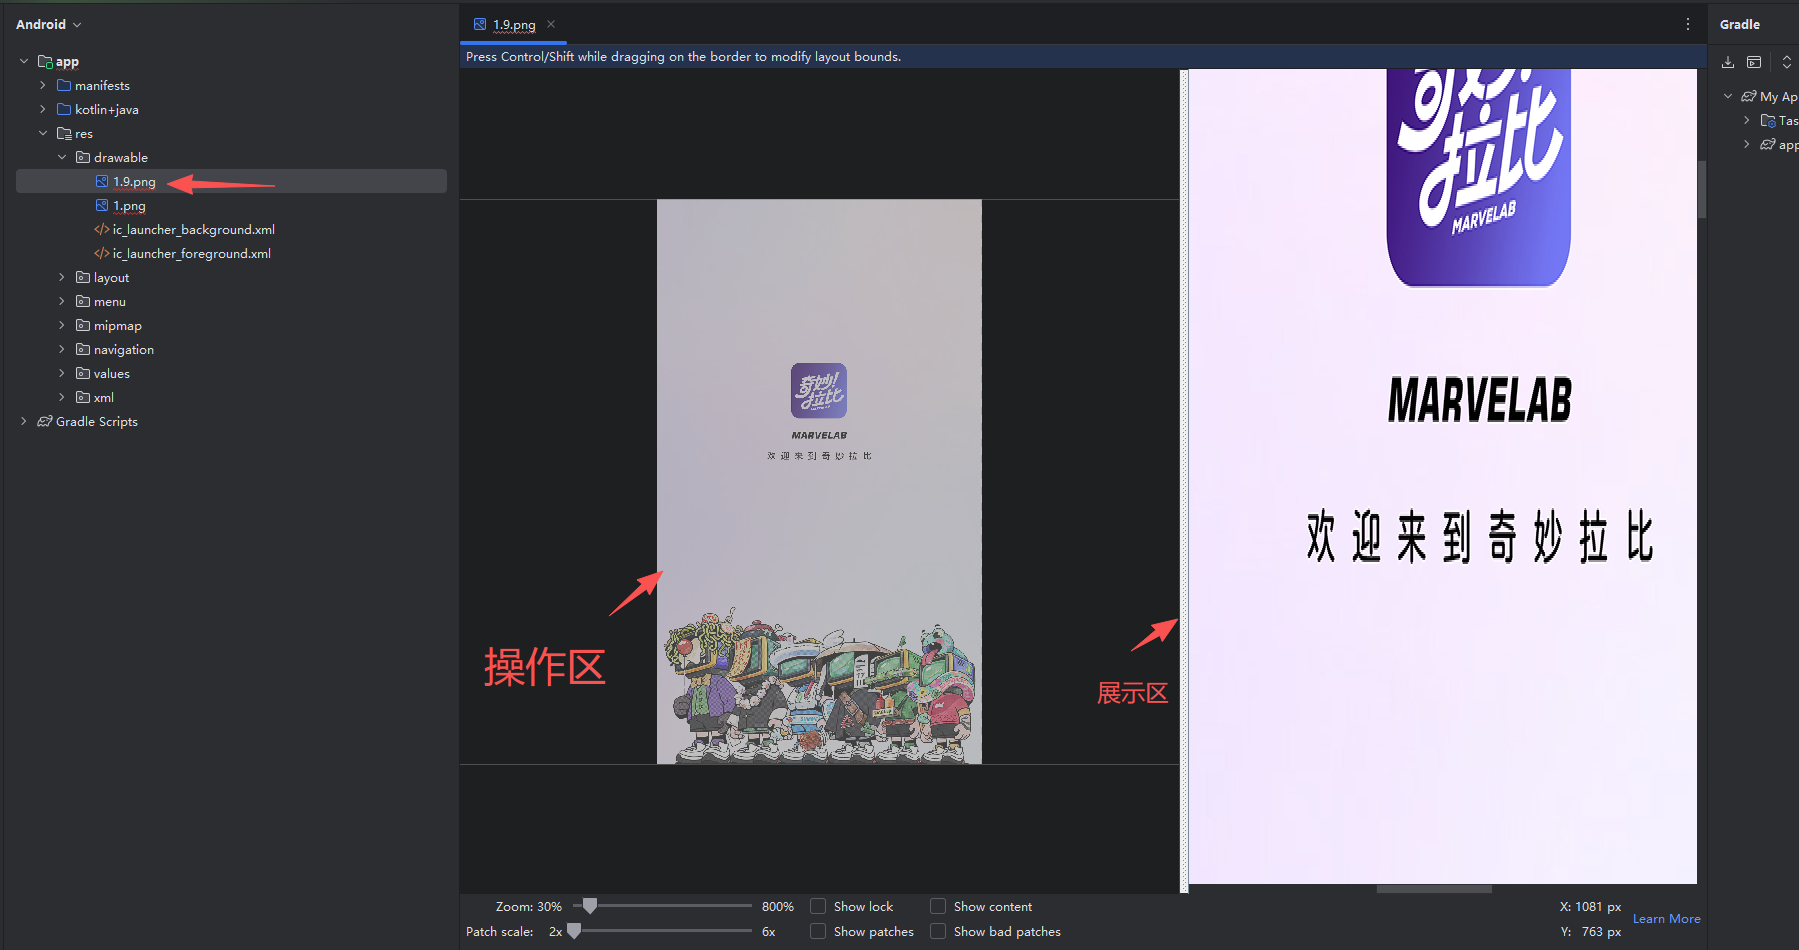This screenshot has width=1799, height=950.
Task: Click the Gradle Scripts elephant icon
Action: point(45,421)
